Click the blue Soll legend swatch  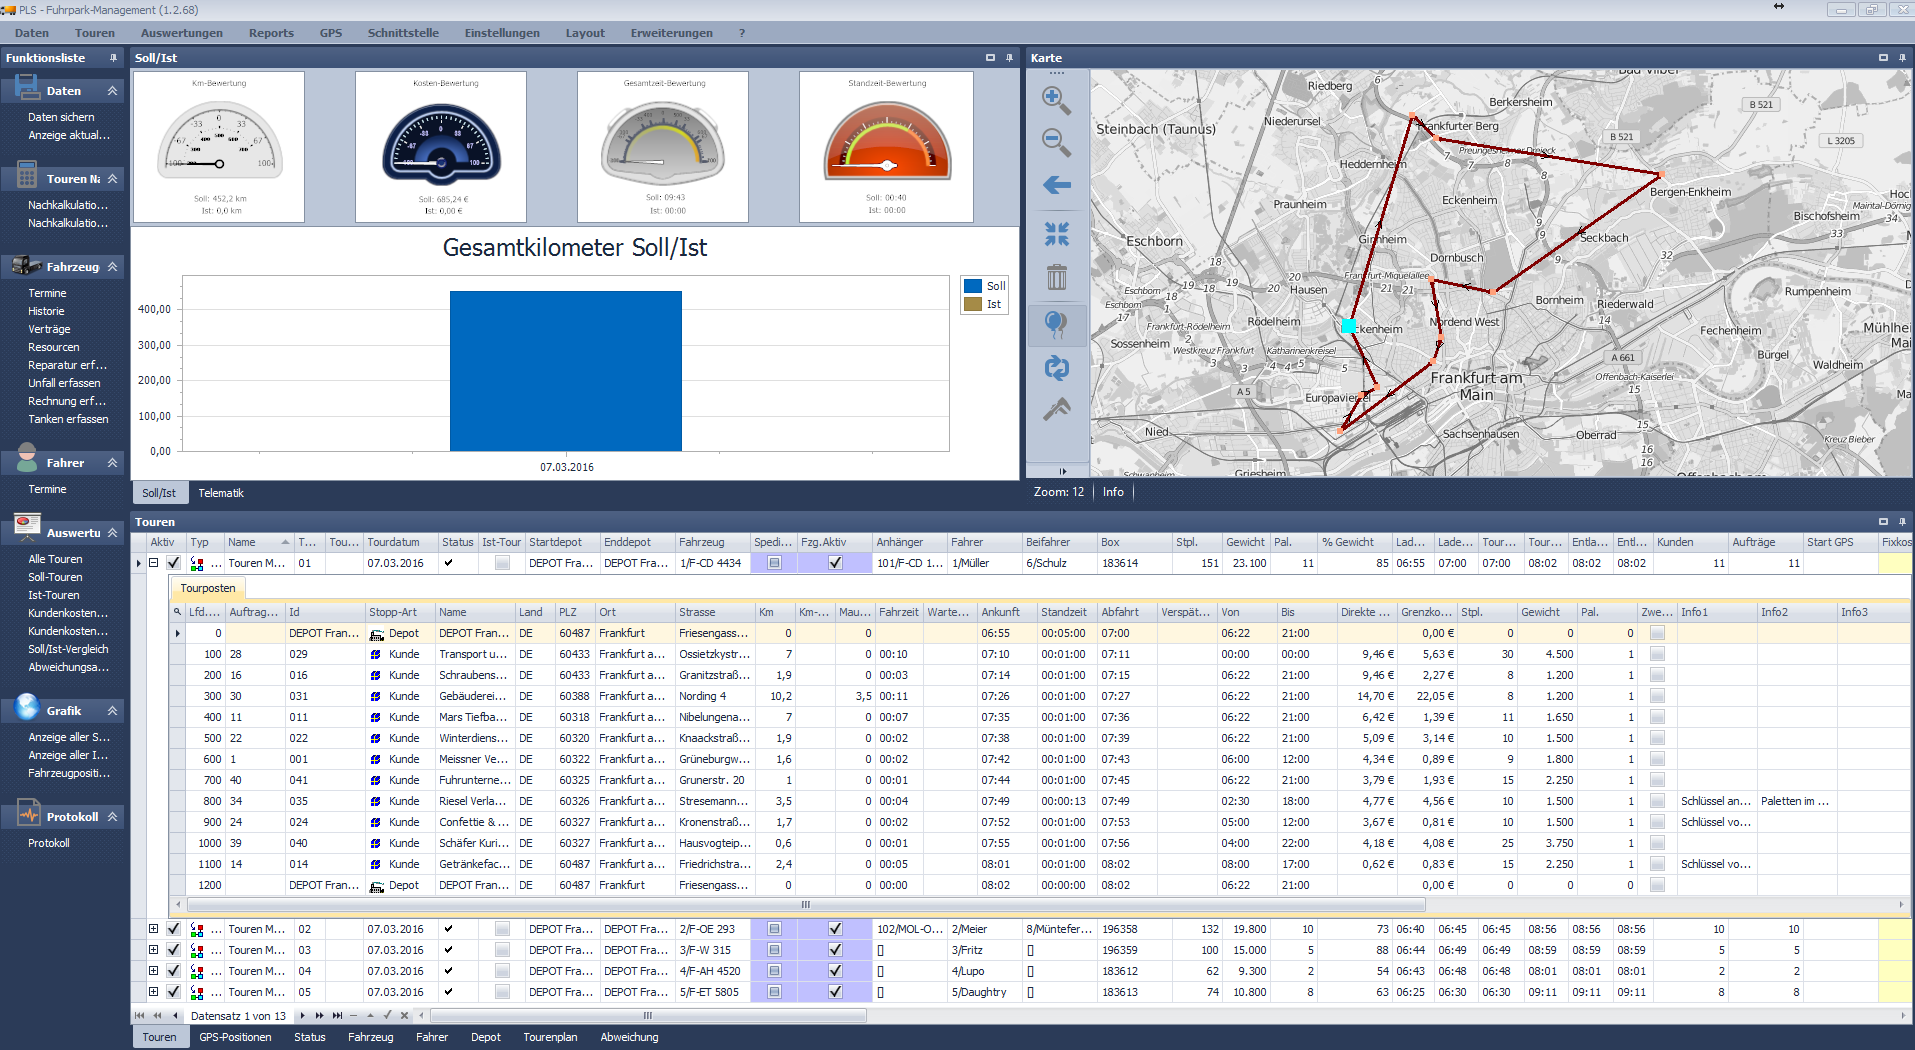pyautogui.click(x=973, y=286)
